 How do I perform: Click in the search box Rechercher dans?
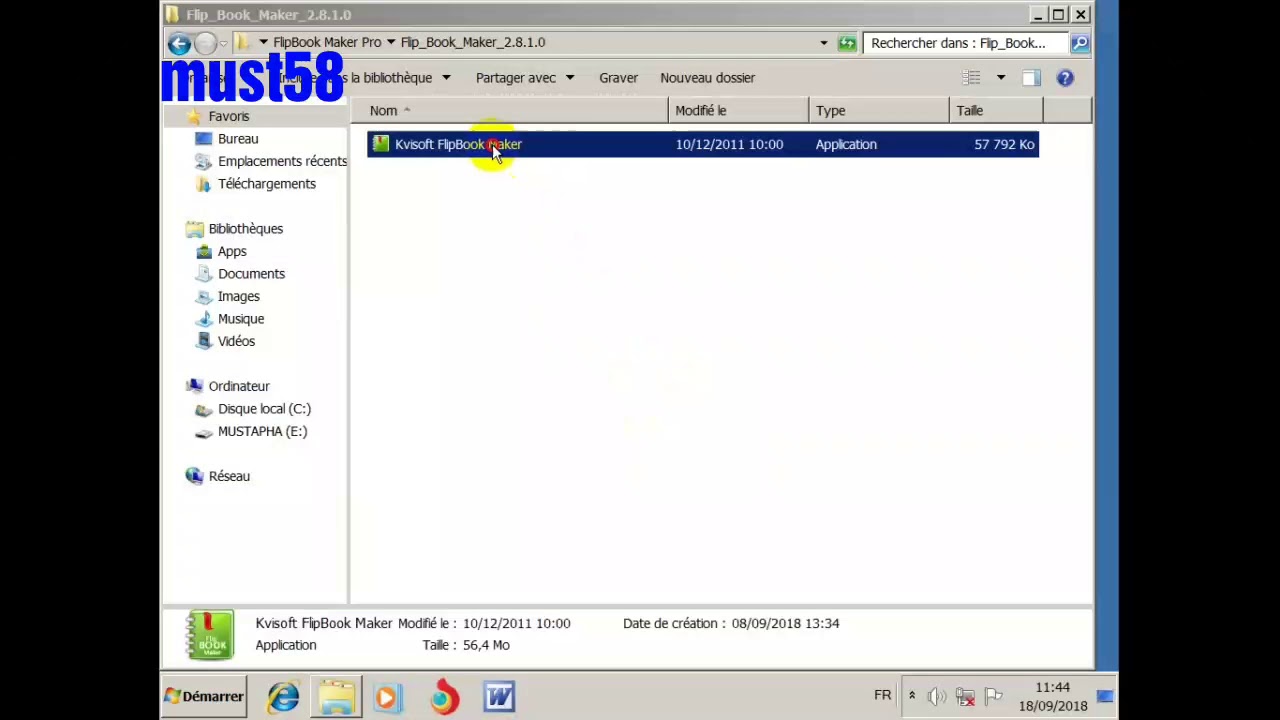[x=965, y=43]
